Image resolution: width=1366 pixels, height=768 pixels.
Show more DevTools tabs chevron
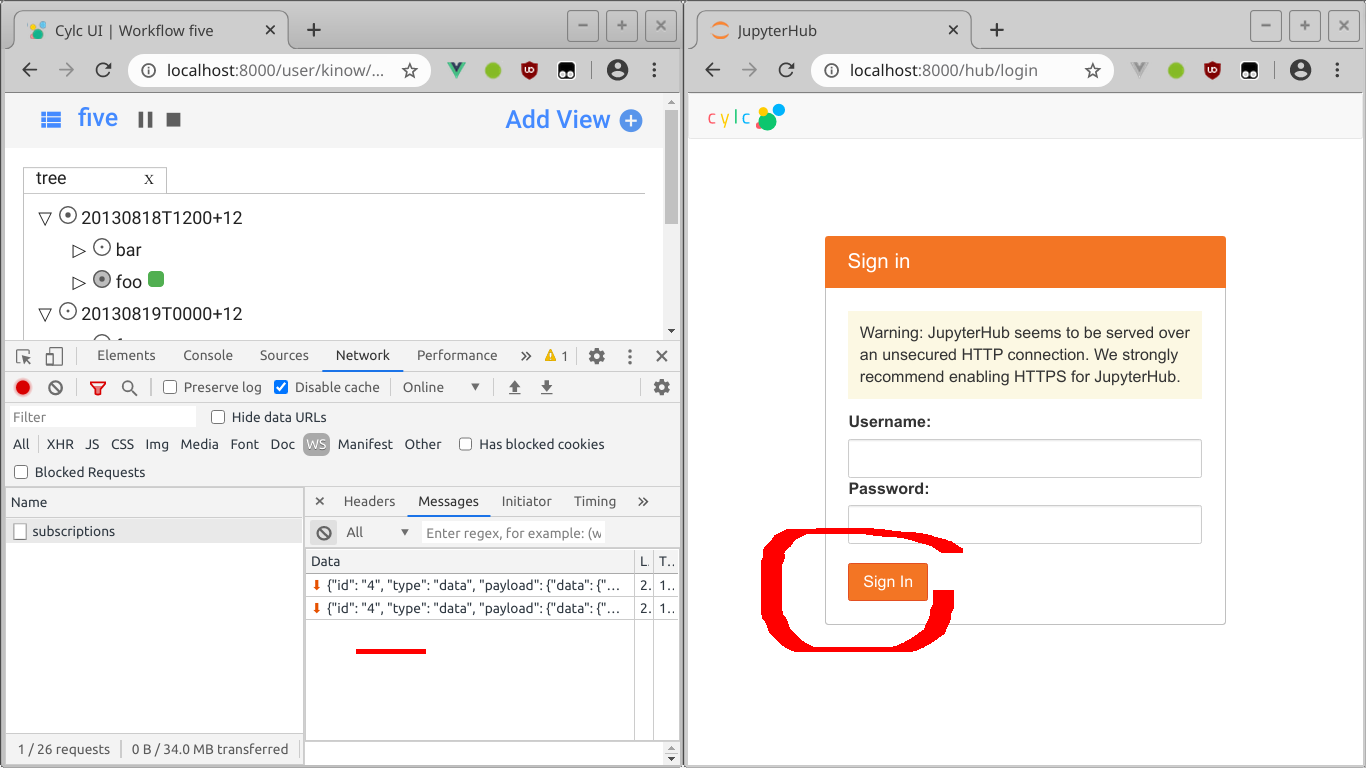click(x=526, y=356)
